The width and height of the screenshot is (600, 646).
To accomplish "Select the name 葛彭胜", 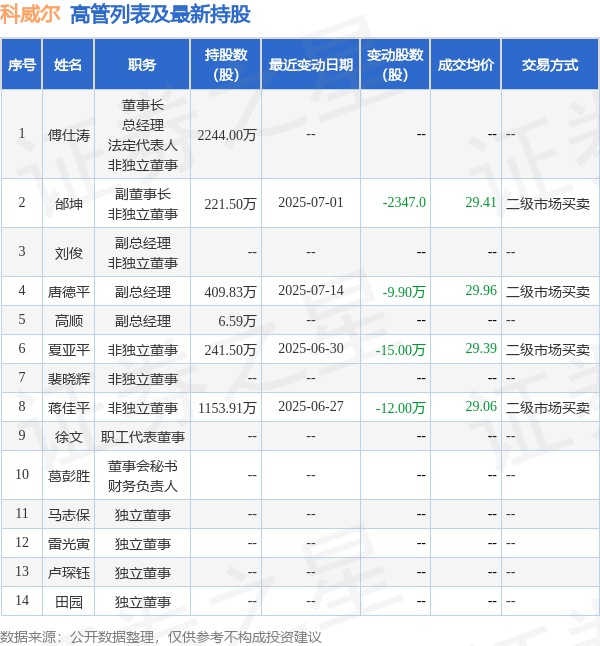I will pyautogui.click(x=68, y=476).
